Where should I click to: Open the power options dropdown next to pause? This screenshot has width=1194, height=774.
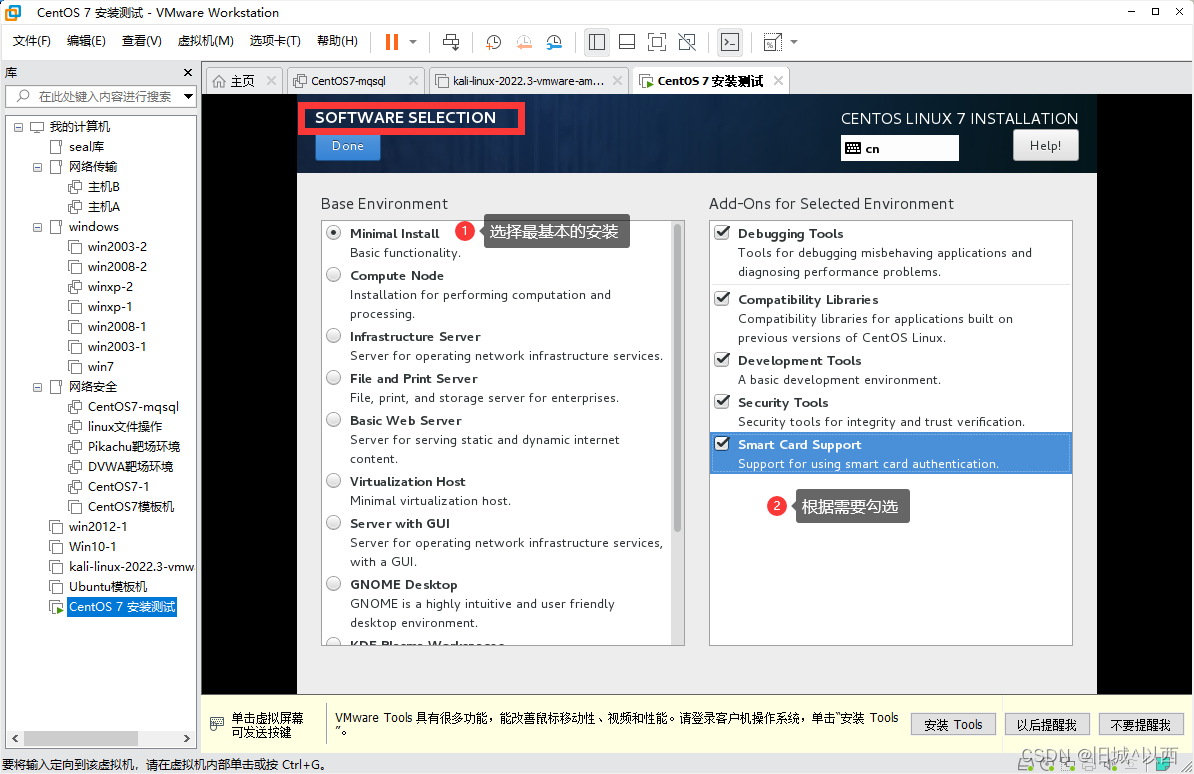click(x=413, y=42)
